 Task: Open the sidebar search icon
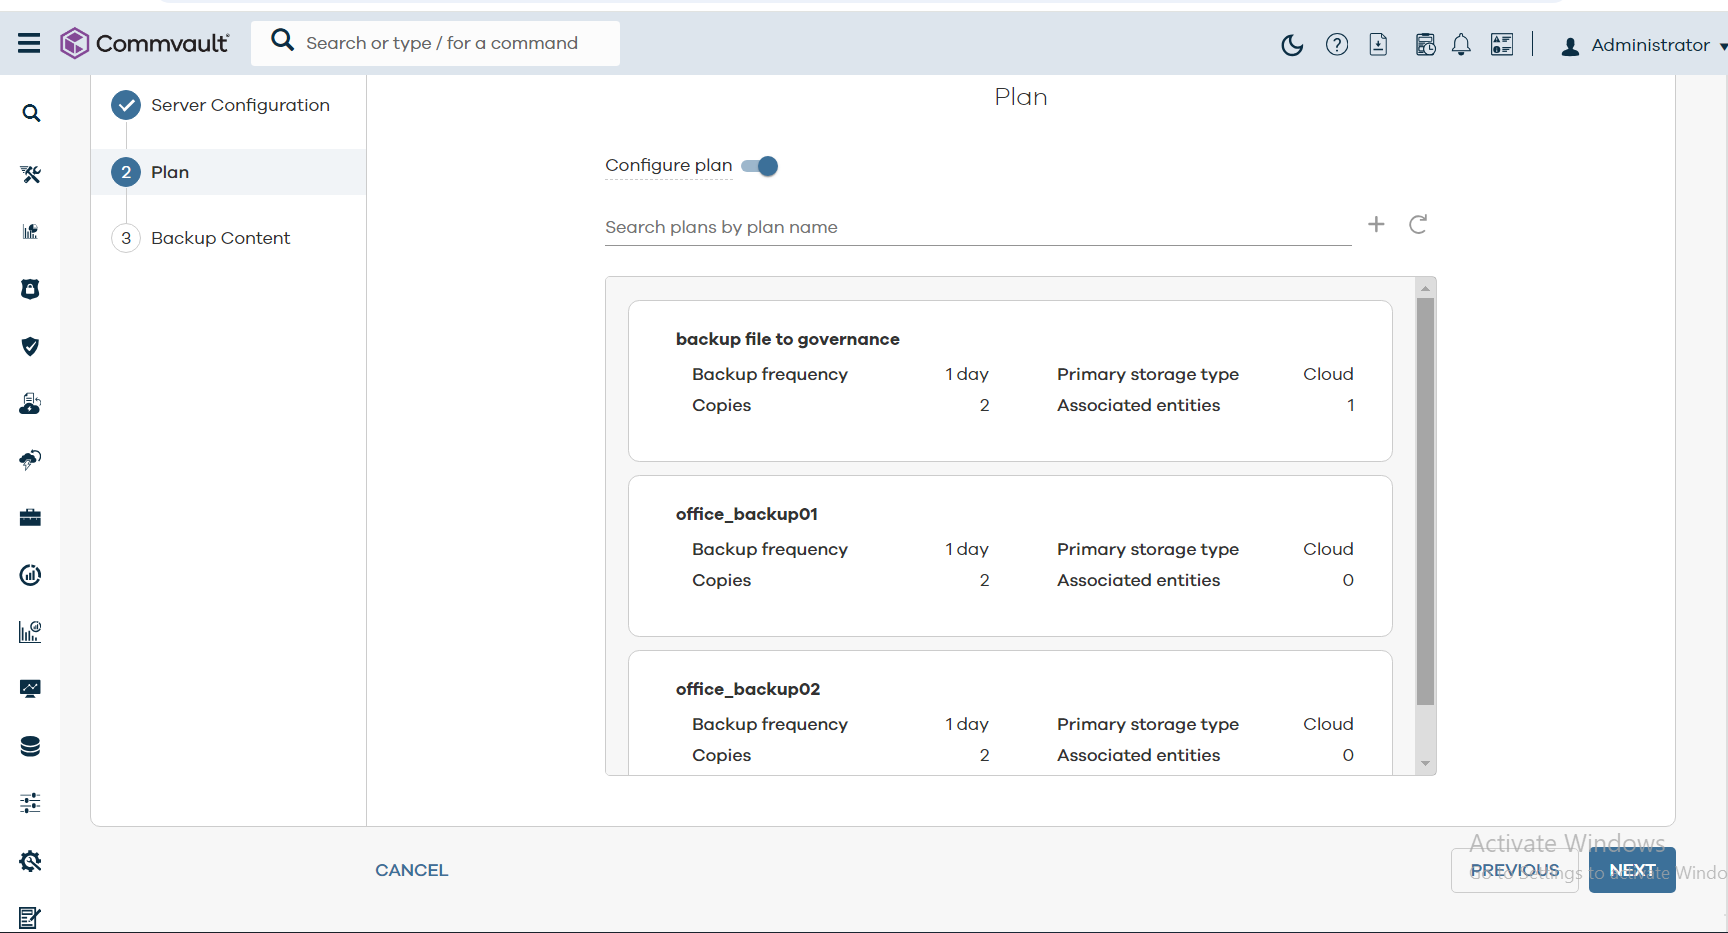click(31, 114)
